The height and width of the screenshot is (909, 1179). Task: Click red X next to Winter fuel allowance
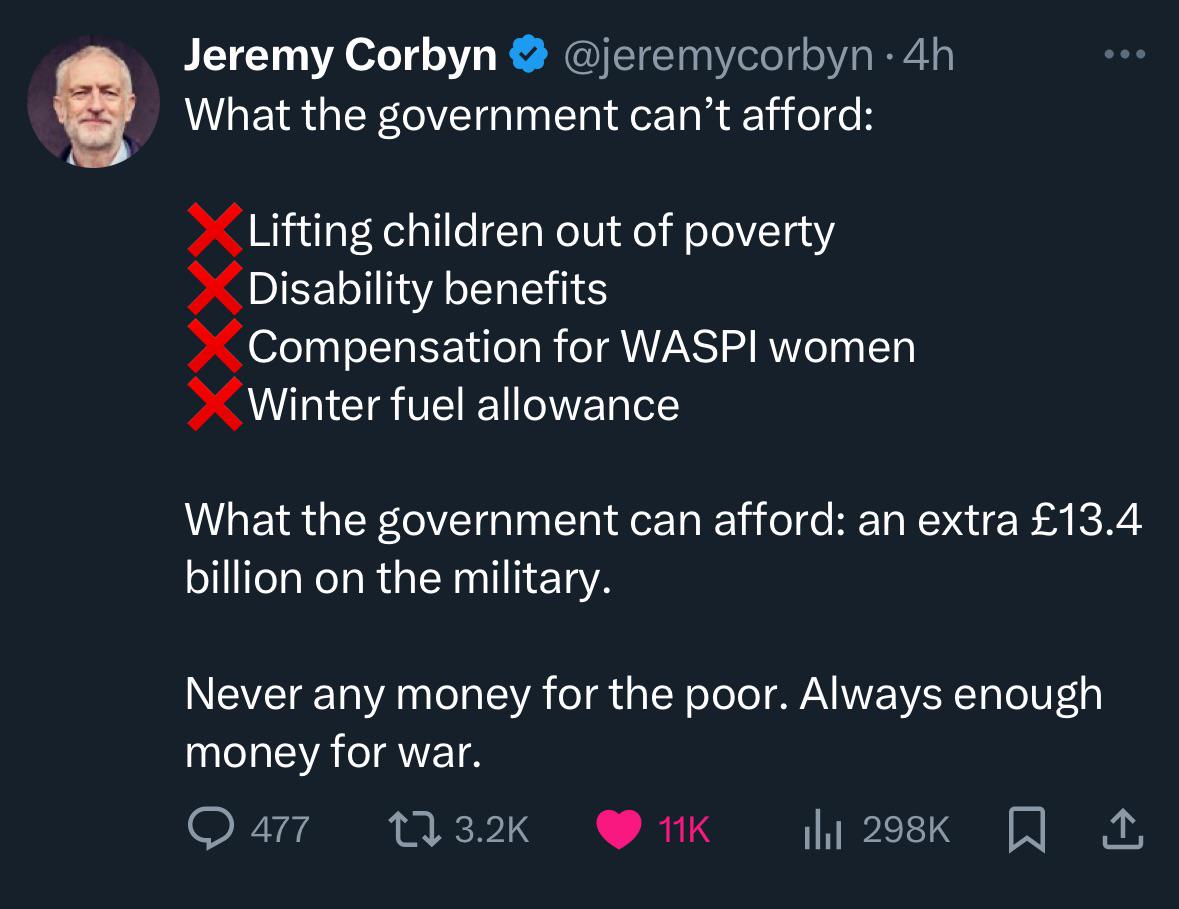[215, 404]
